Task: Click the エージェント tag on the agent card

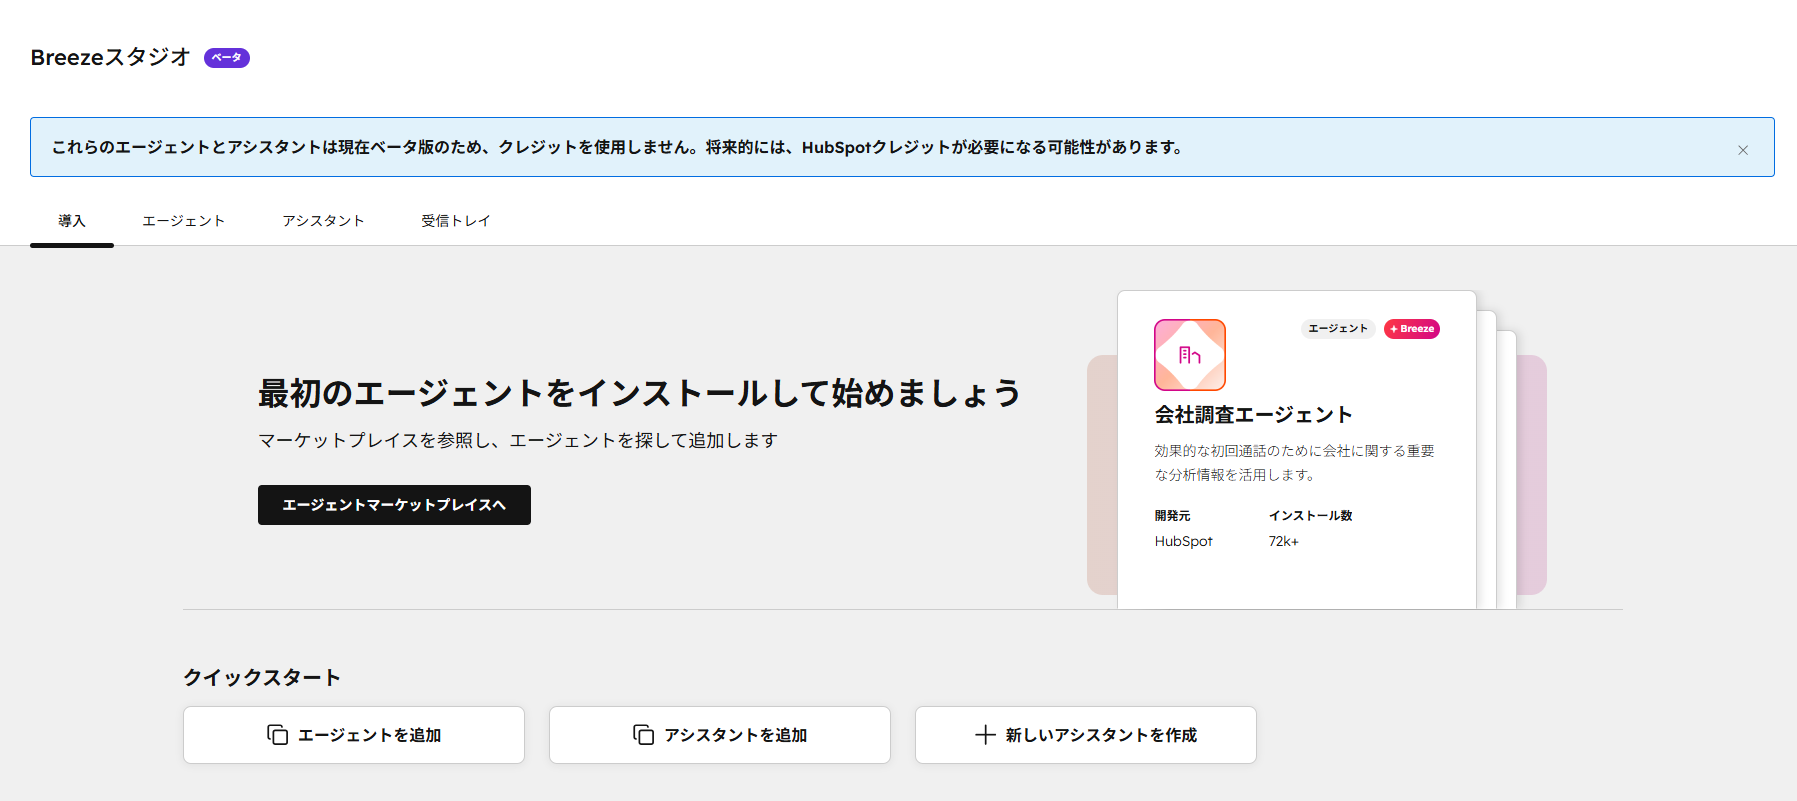Action: tap(1337, 329)
